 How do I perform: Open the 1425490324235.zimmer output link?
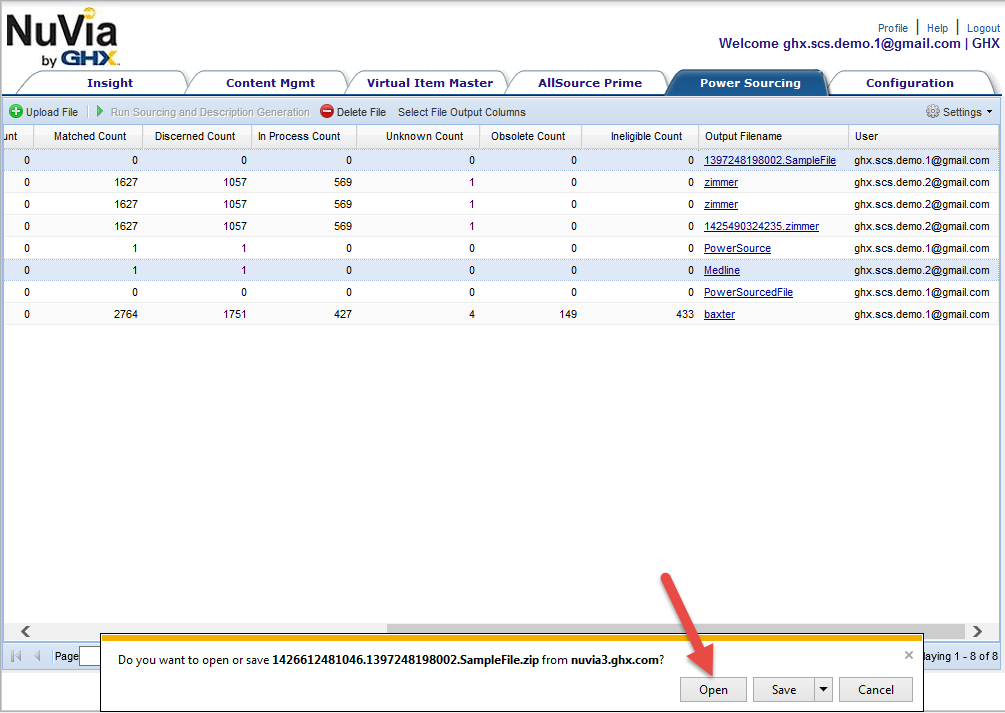(761, 226)
